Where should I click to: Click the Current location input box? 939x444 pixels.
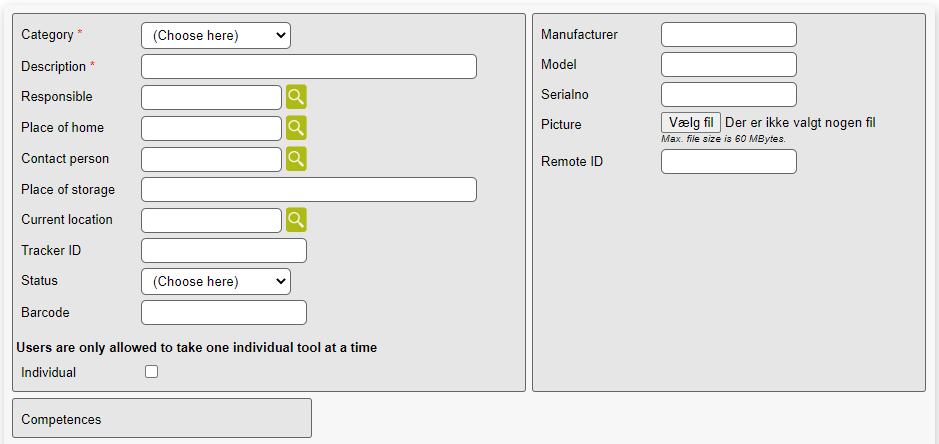pos(211,220)
